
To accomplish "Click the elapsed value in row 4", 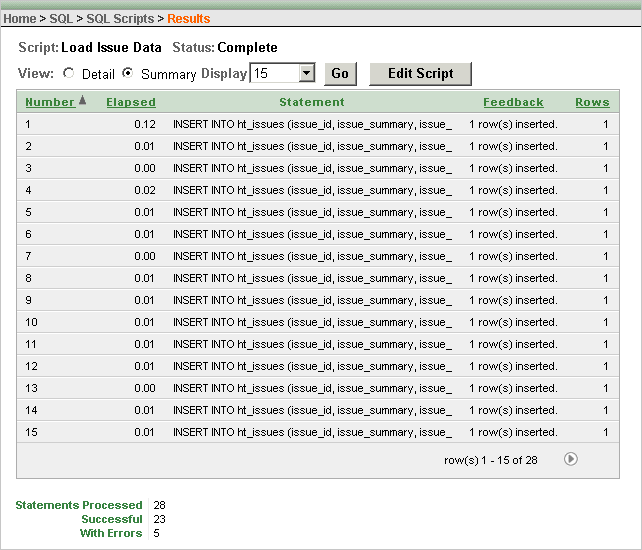I will [145, 191].
